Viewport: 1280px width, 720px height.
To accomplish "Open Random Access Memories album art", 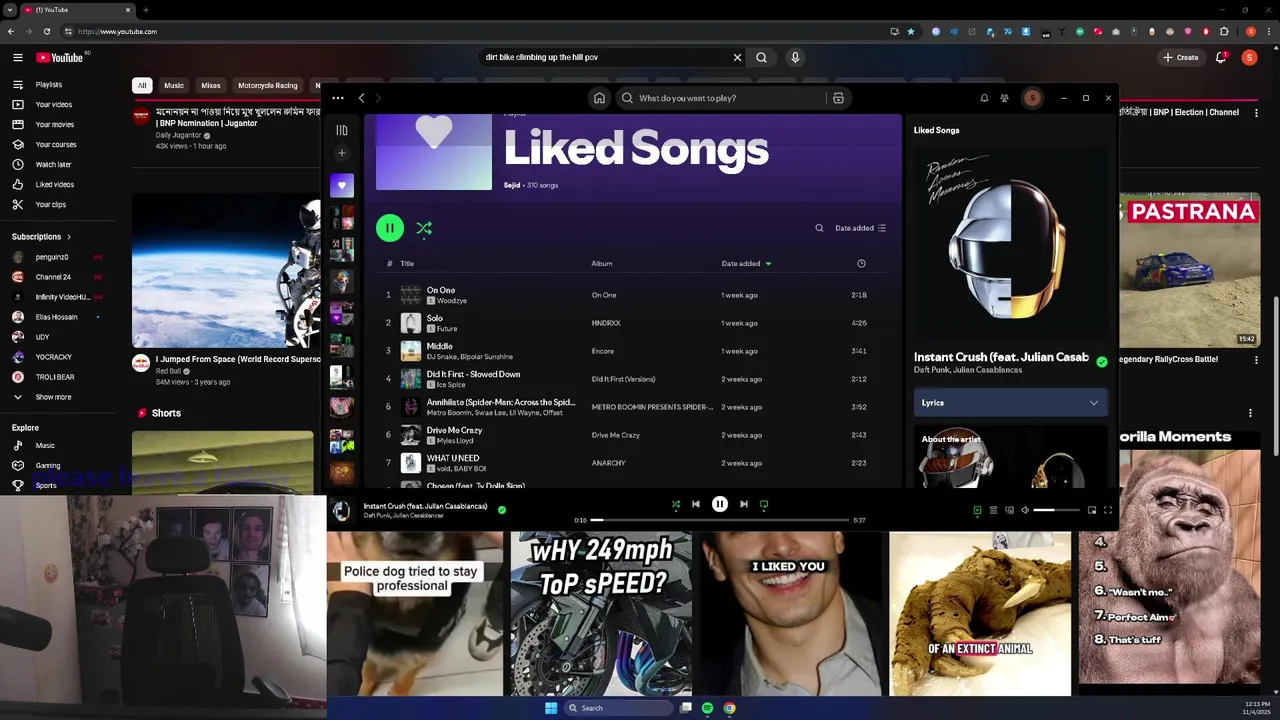I will (1010, 243).
